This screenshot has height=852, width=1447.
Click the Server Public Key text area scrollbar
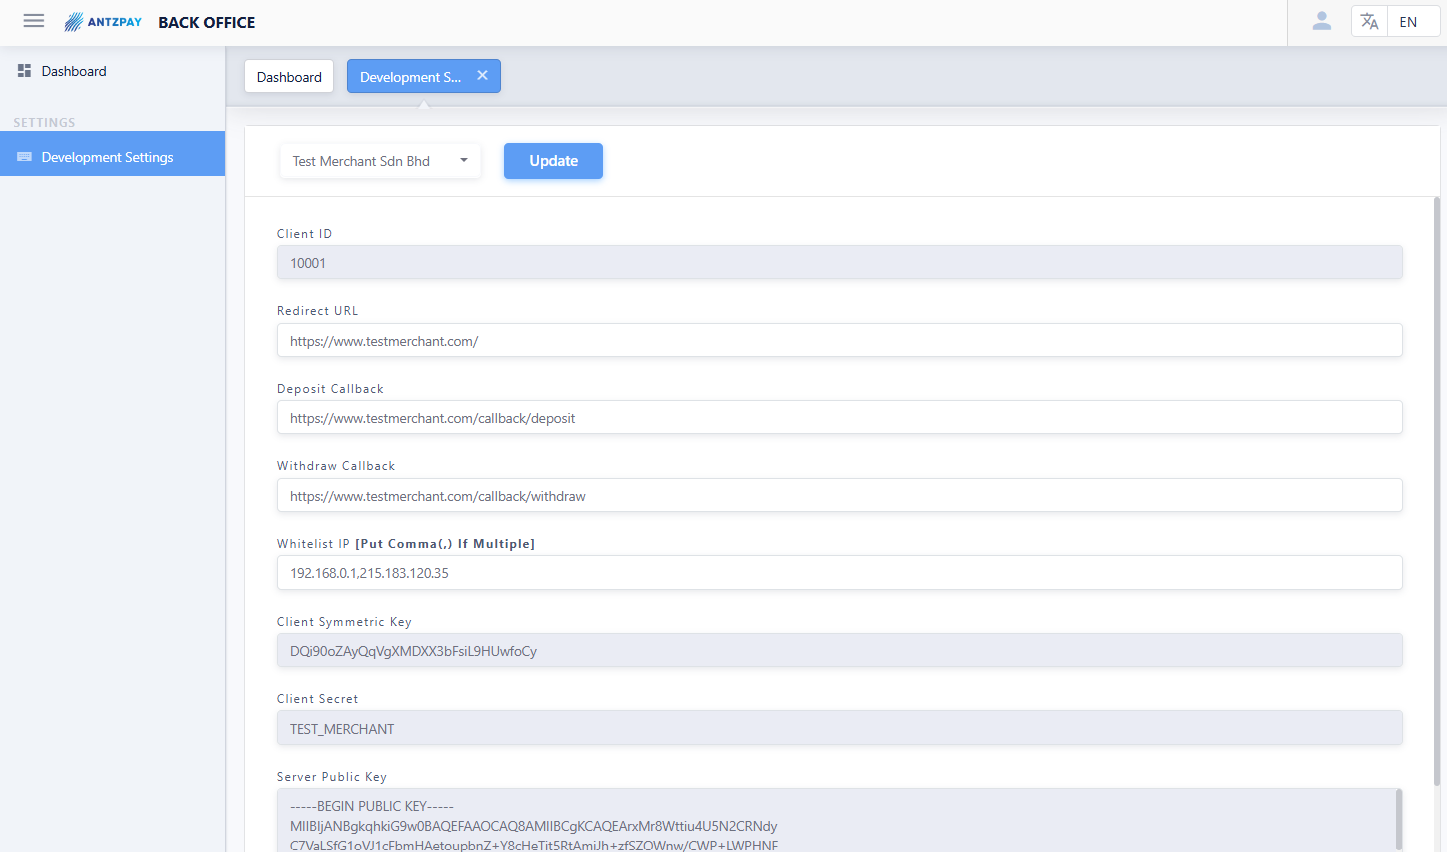pyautogui.click(x=1398, y=820)
